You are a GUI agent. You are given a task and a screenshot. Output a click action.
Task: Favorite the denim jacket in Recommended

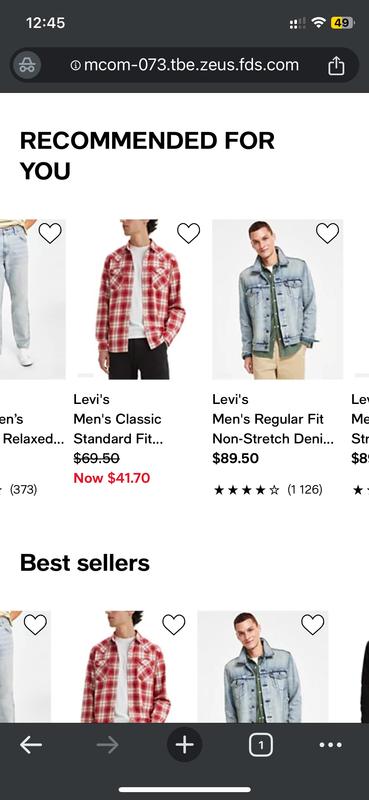click(x=327, y=233)
